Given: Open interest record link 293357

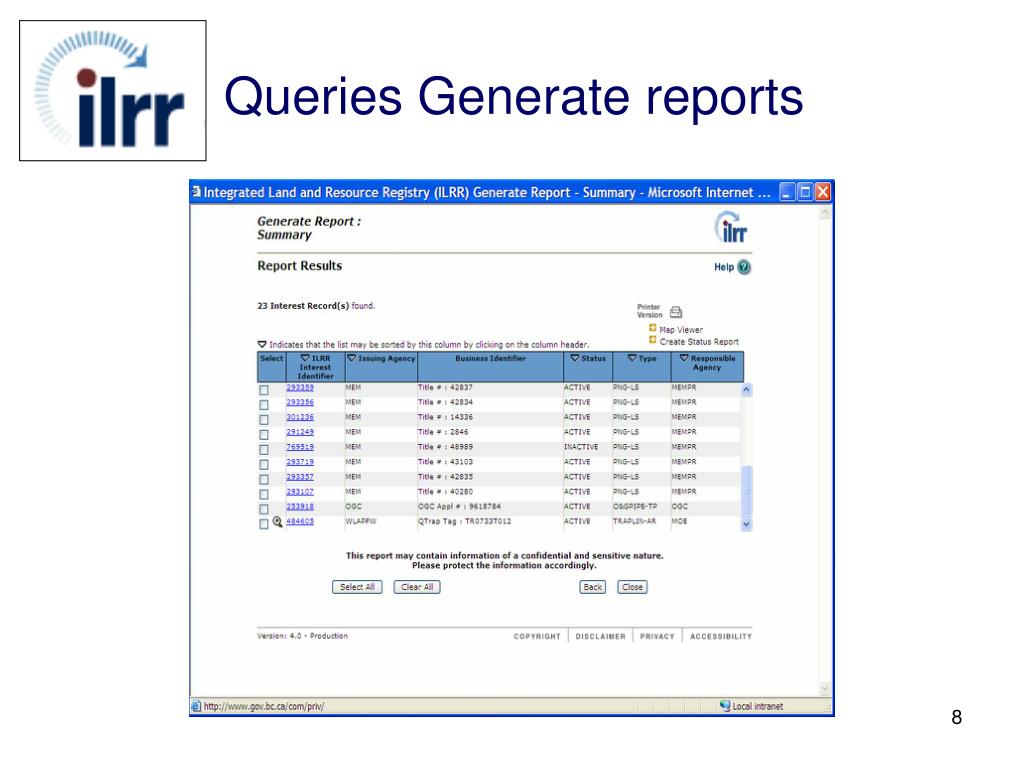Looking at the screenshot, I should [x=300, y=477].
